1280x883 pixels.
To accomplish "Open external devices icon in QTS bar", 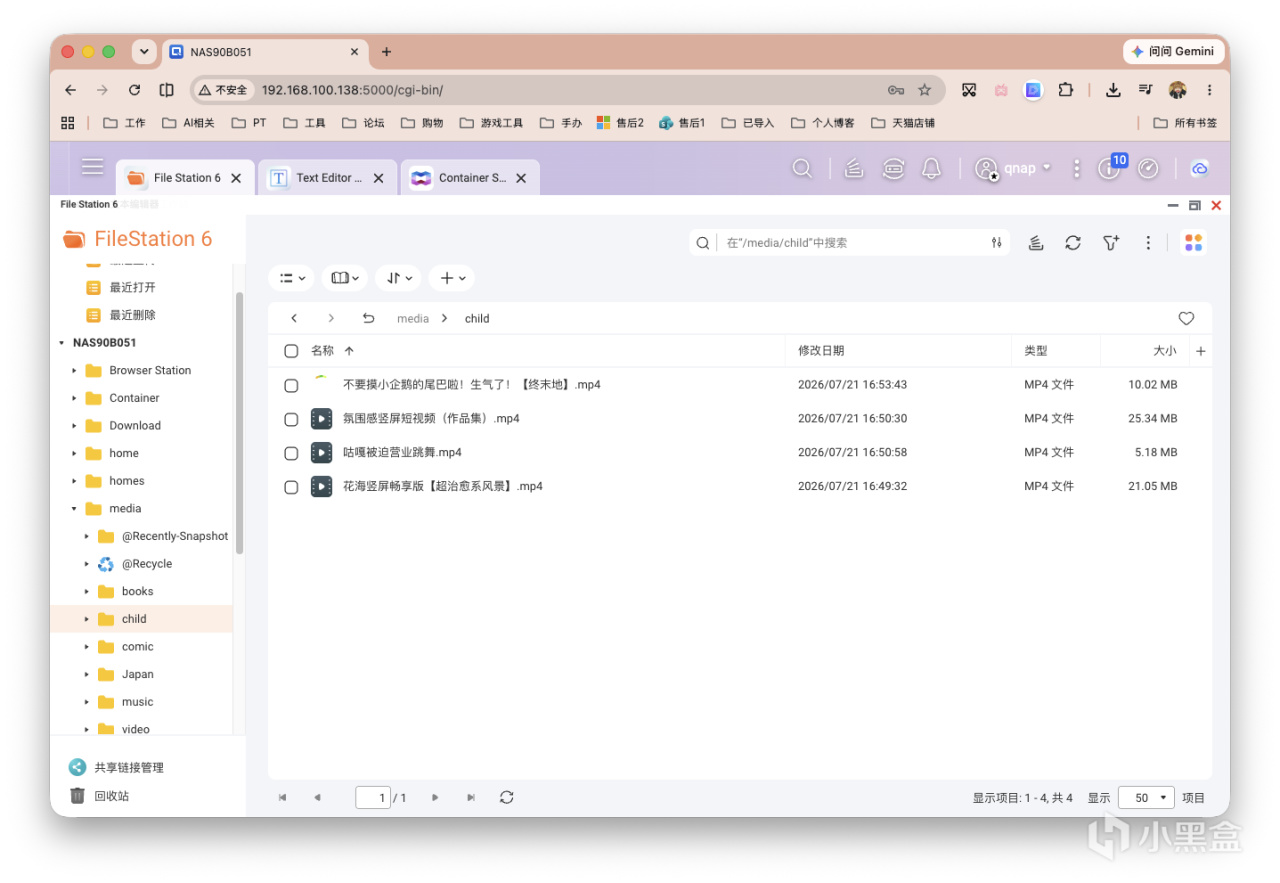I will pyautogui.click(x=894, y=169).
